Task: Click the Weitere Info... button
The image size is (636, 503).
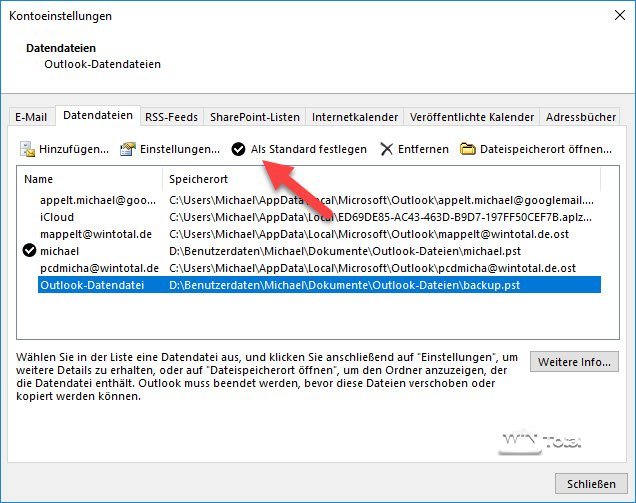Action: click(x=574, y=362)
